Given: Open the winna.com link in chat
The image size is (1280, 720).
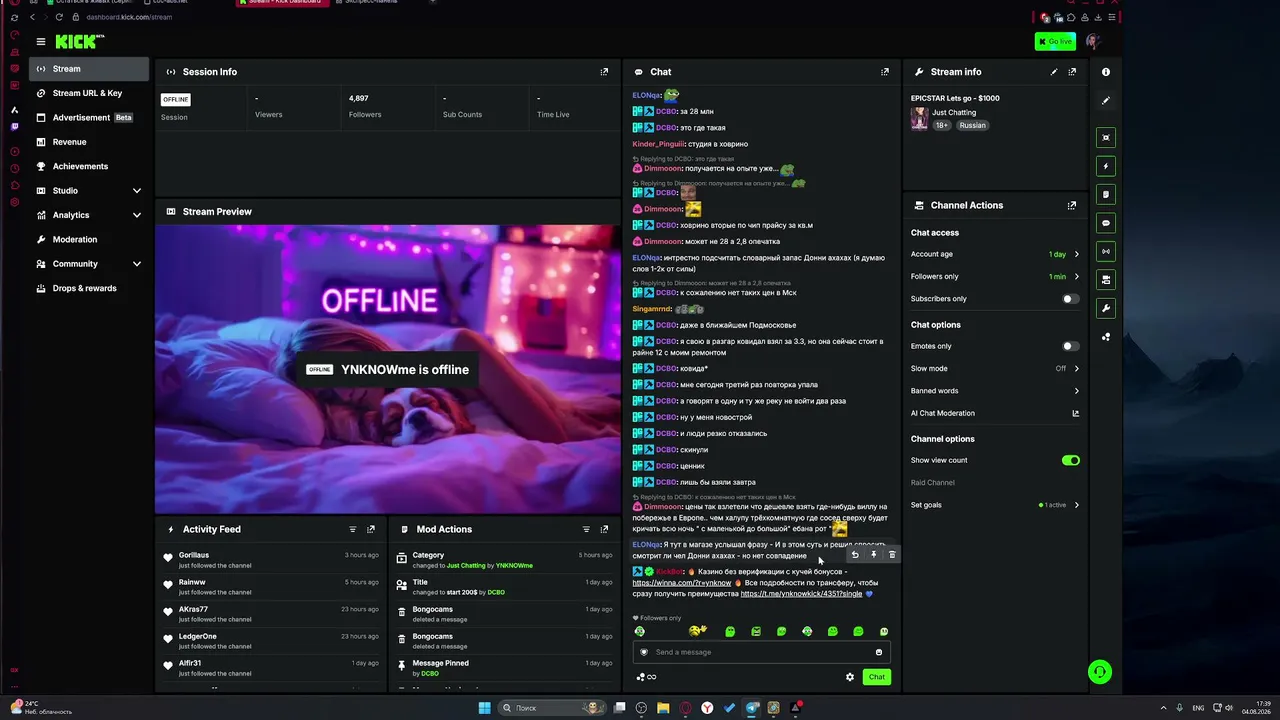Looking at the screenshot, I should 682,583.
